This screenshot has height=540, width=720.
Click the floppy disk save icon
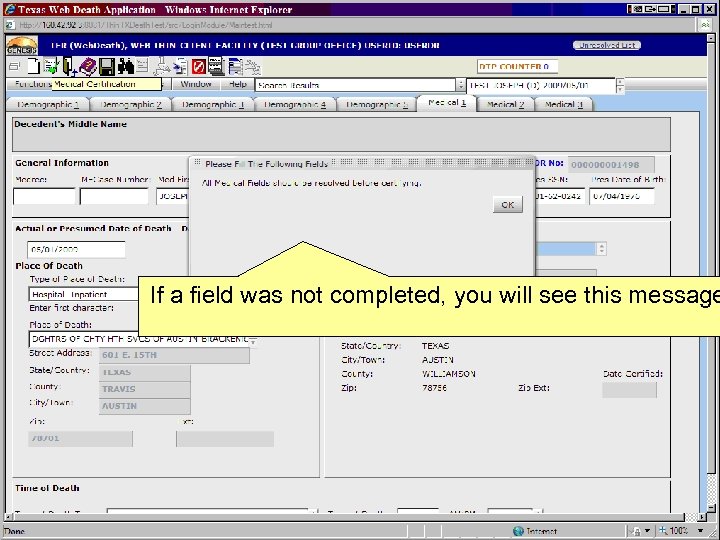tap(107, 67)
